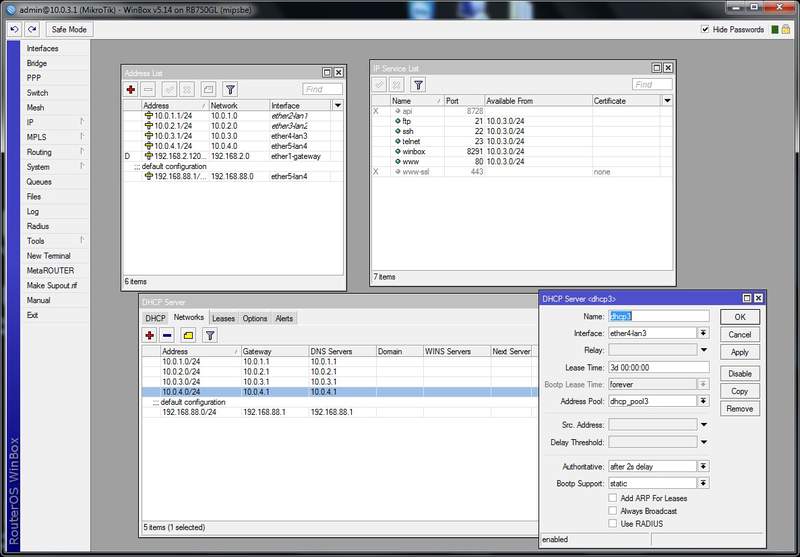Open the column chooser dropdown in Address List
This screenshot has height=557, width=800.
point(337,105)
